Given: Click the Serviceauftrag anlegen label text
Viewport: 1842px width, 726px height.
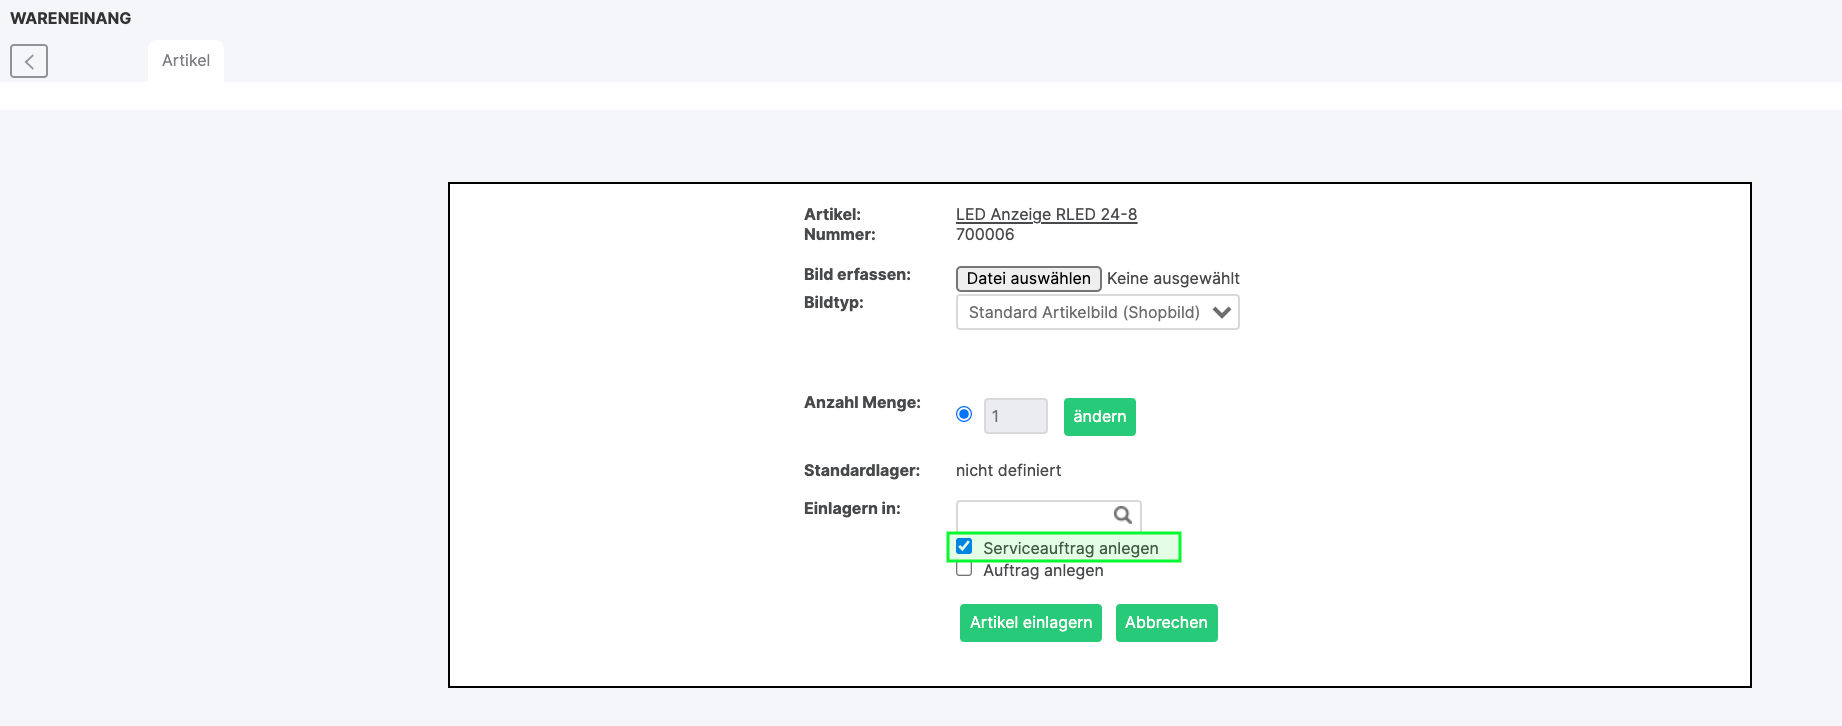Looking at the screenshot, I should click(x=1070, y=548).
